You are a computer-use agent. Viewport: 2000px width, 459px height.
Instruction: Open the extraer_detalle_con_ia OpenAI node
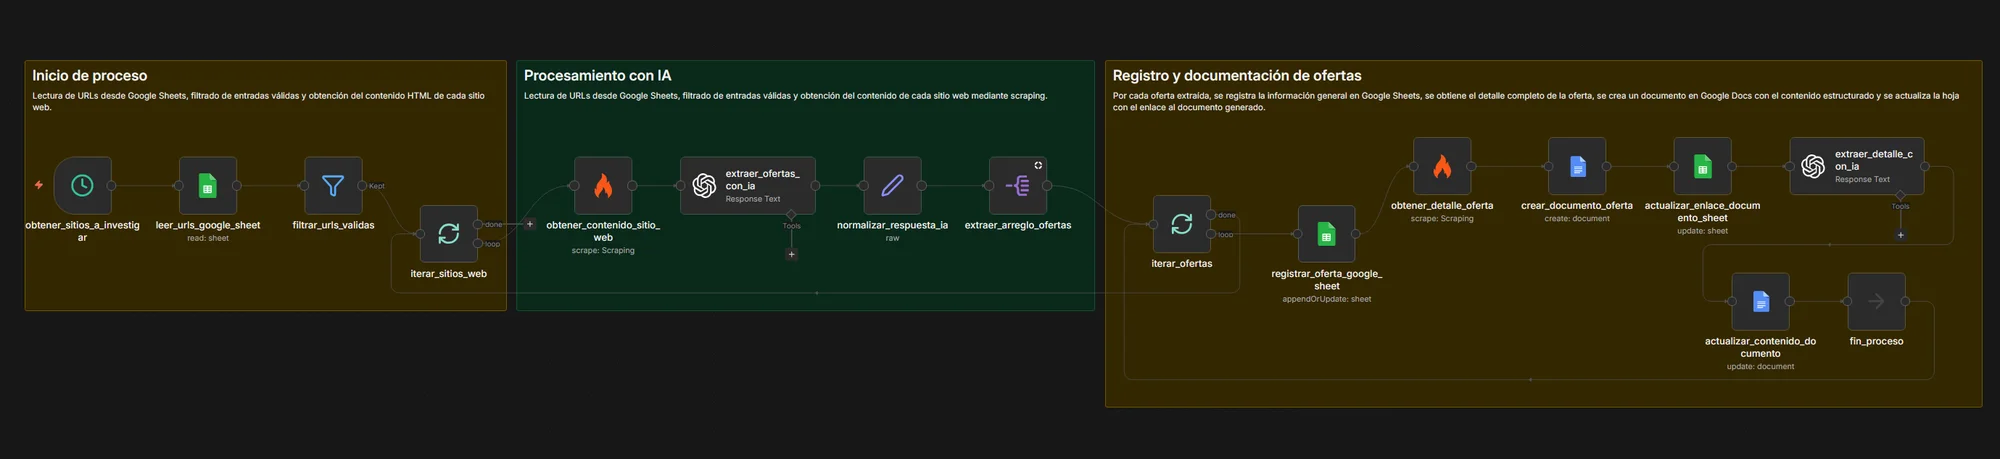[x=1857, y=166]
